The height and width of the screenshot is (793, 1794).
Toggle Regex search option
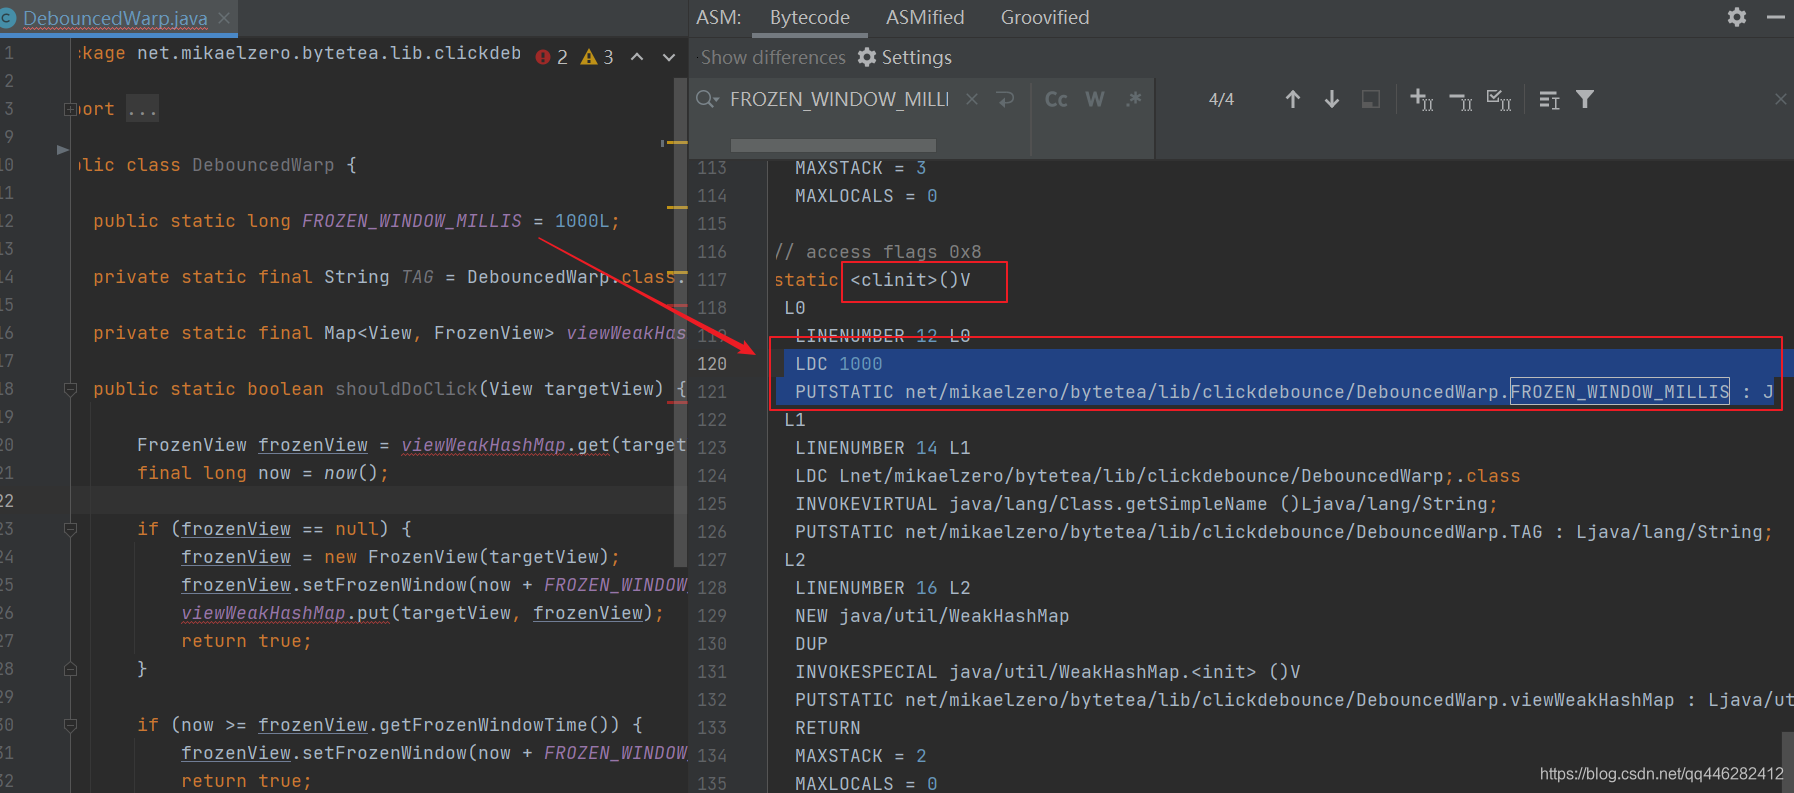(x=1133, y=99)
